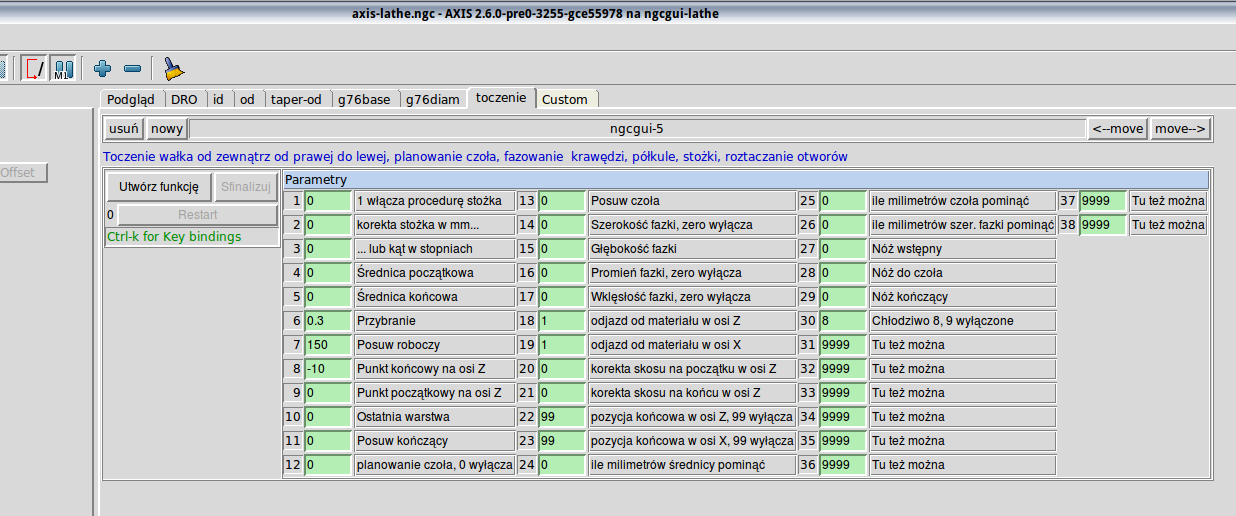Click parameter 18 odjazd w osi Z field
Screen dimensions: 1236x516
(x=562, y=321)
